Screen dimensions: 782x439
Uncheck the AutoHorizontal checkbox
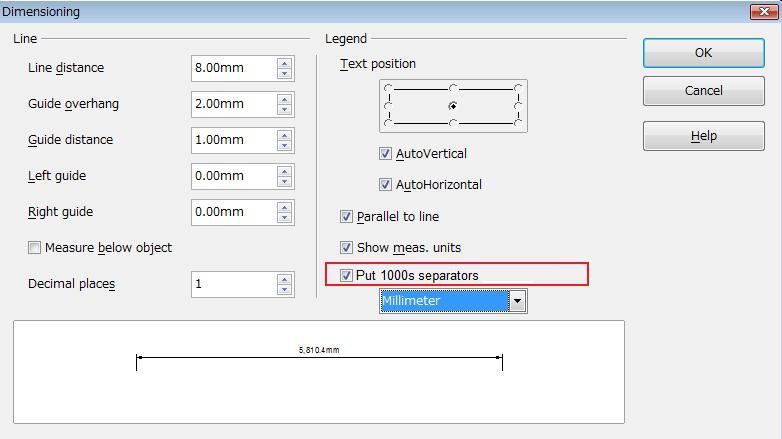tap(386, 185)
